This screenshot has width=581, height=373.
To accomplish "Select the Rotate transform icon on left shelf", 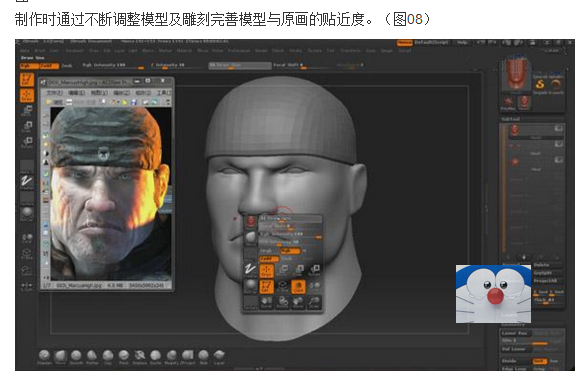I will click(27, 142).
